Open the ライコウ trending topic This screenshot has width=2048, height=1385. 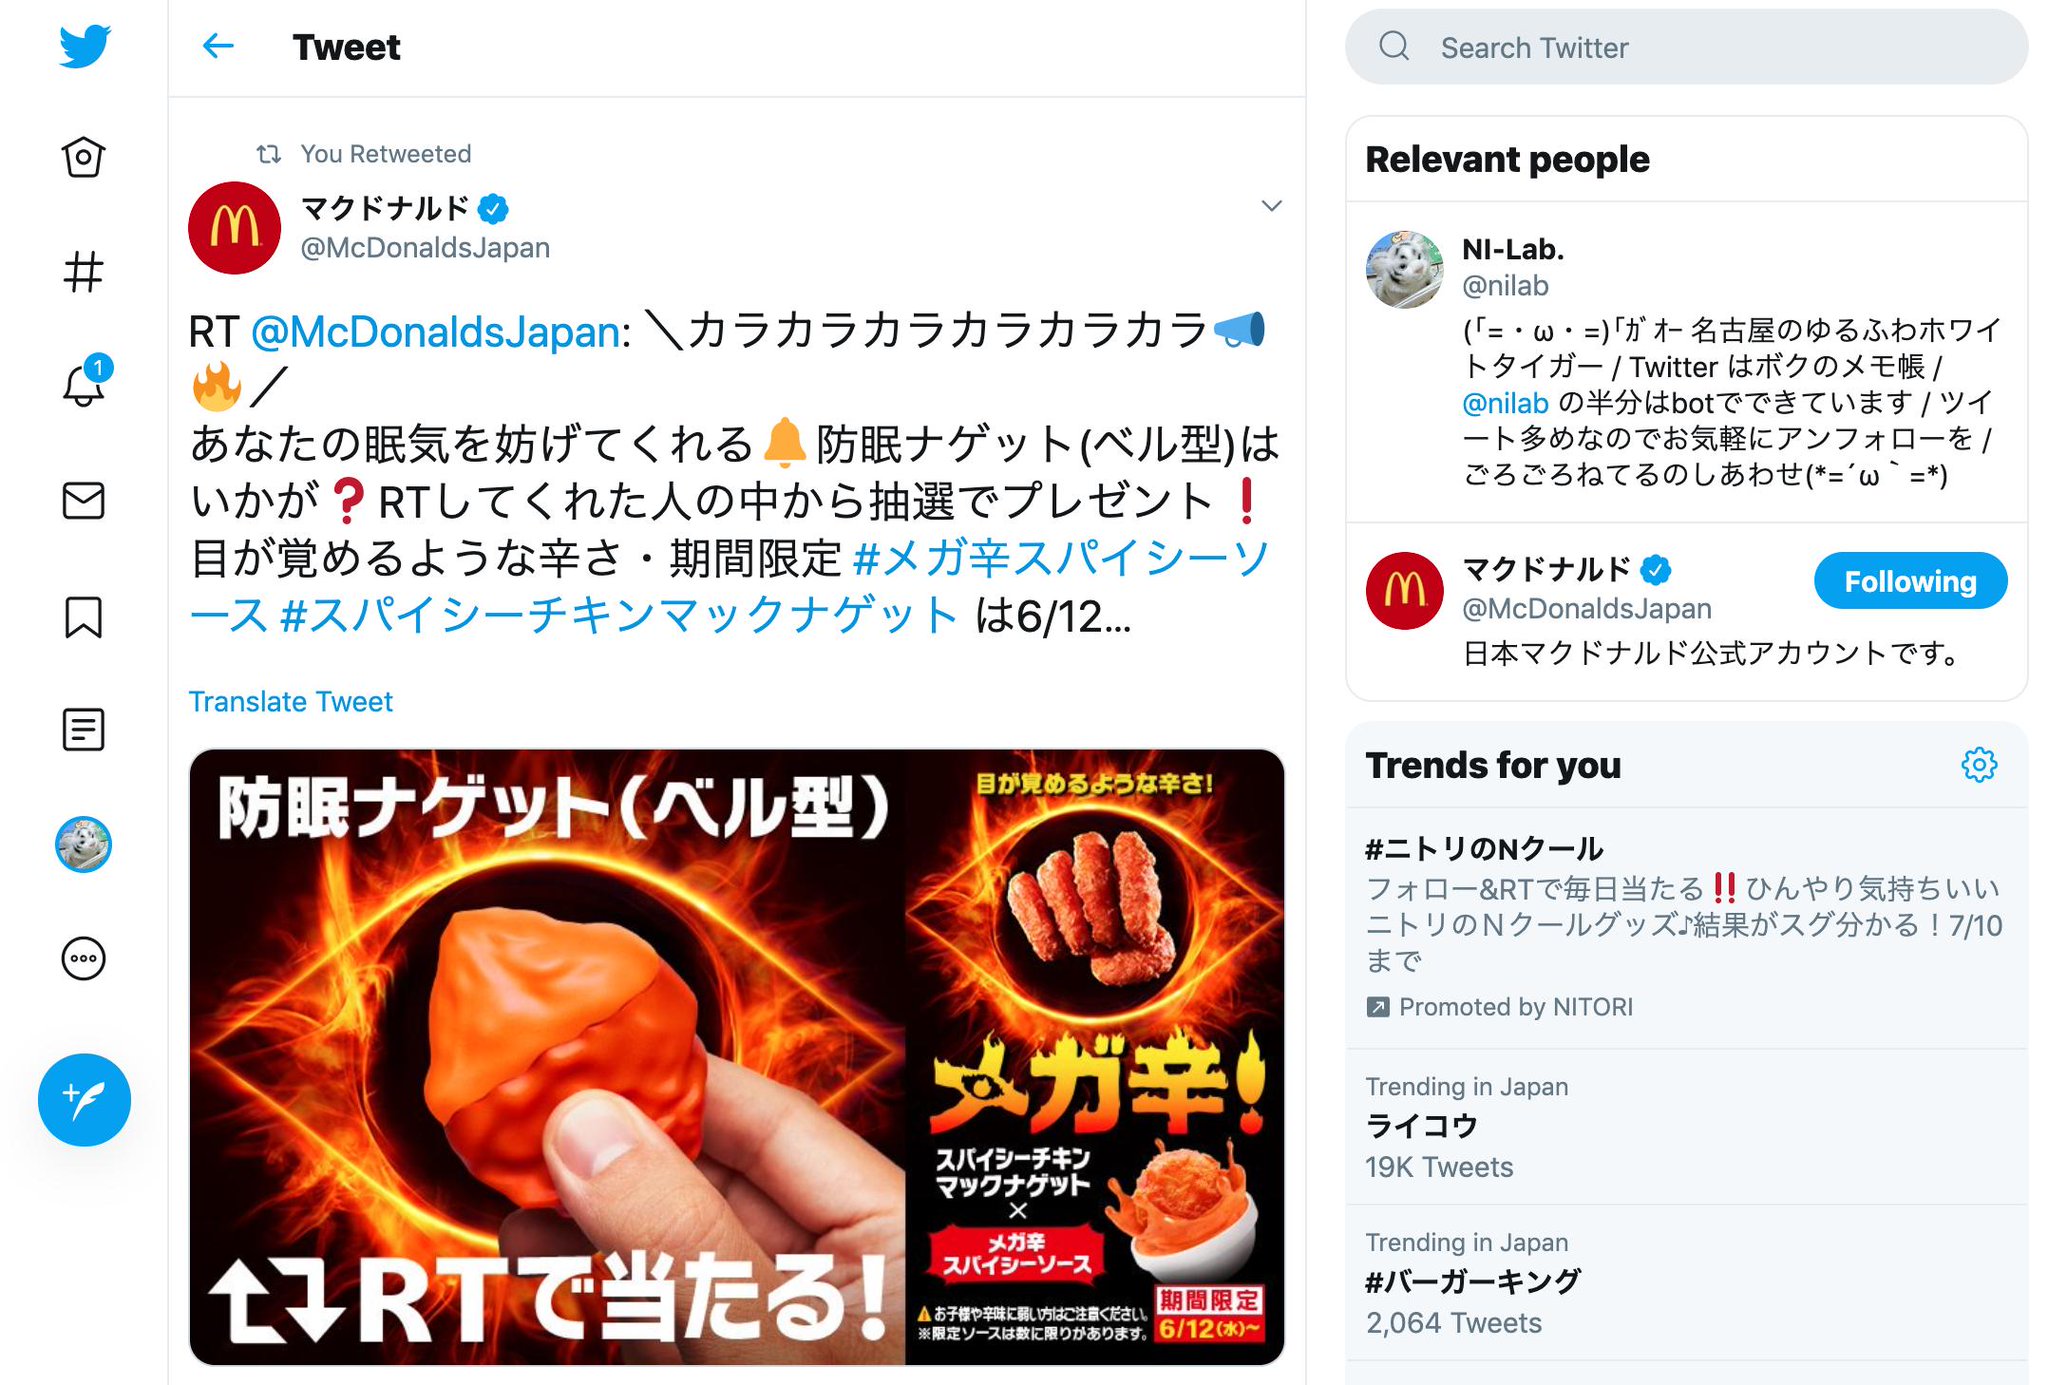pos(1686,1127)
